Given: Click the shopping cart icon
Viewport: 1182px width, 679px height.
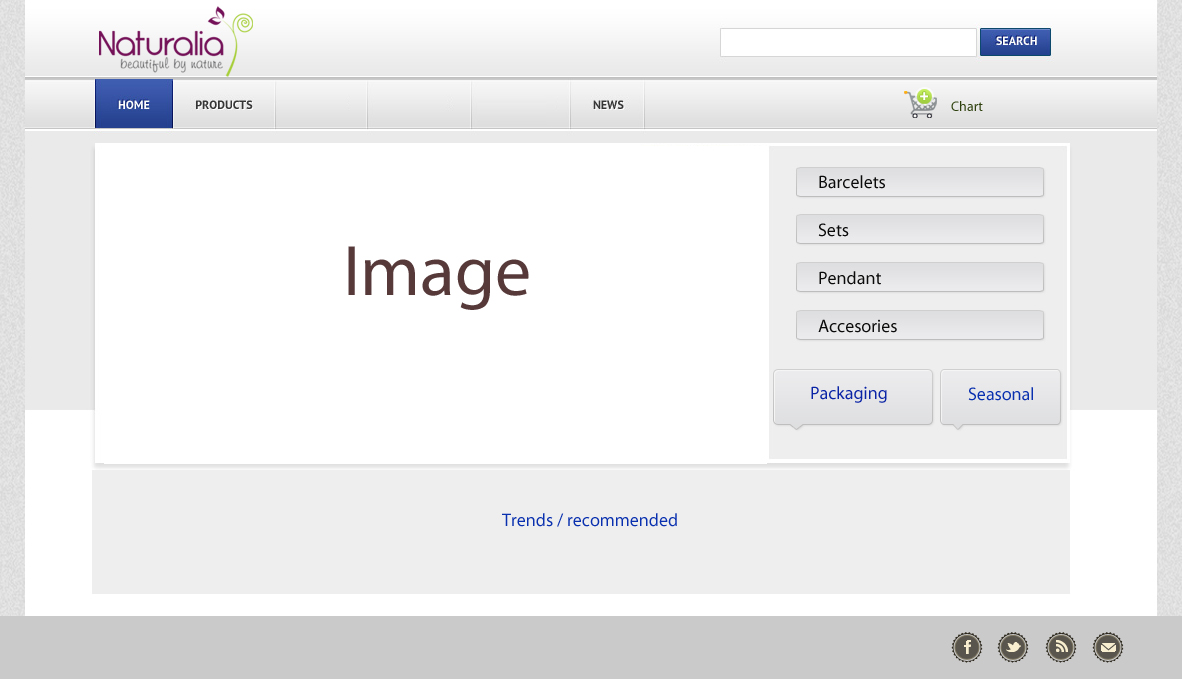Looking at the screenshot, I should (x=920, y=104).
